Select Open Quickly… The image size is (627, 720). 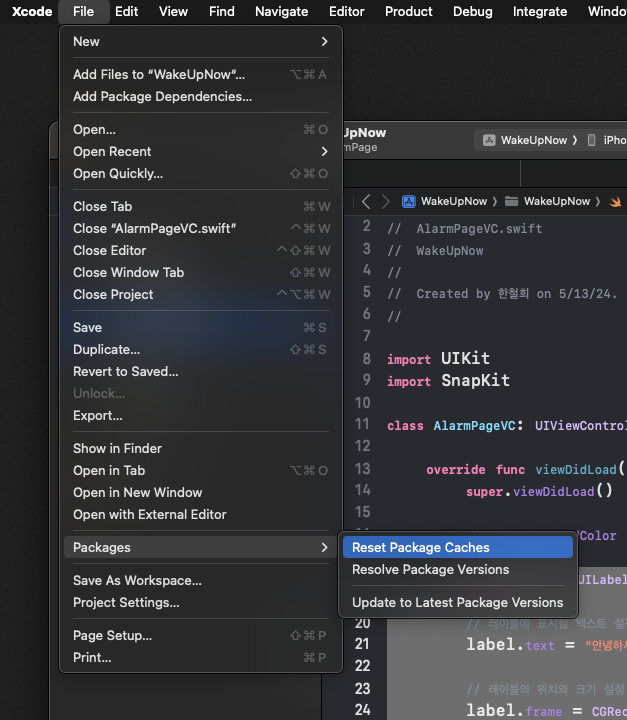(201, 174)
